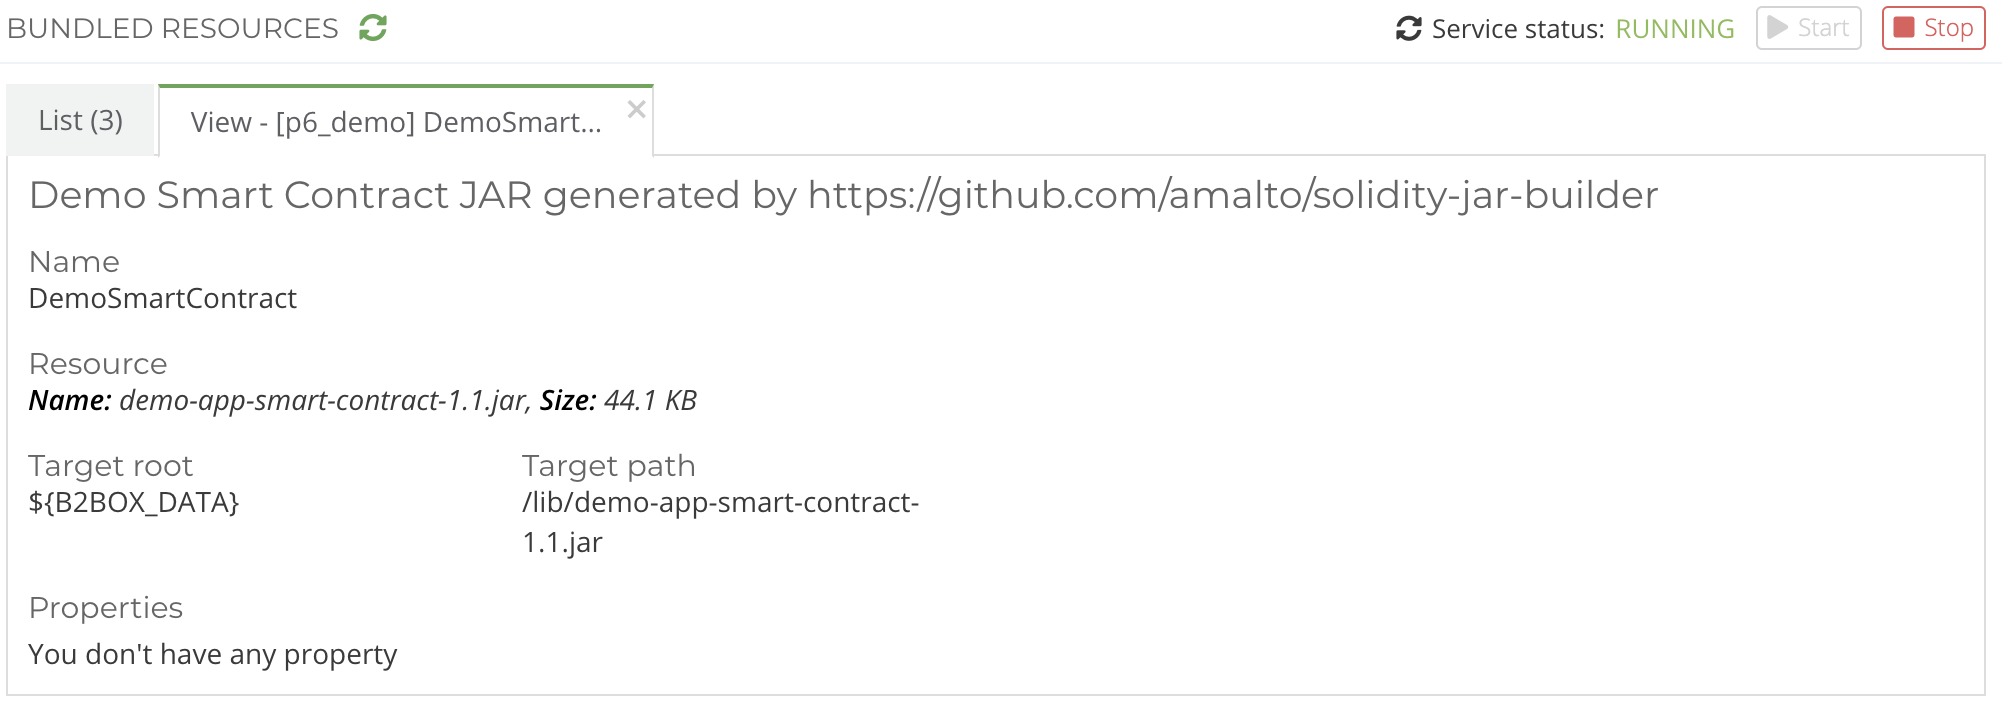
Task: Click the Properties section label
Action: [x=106, y=608]
